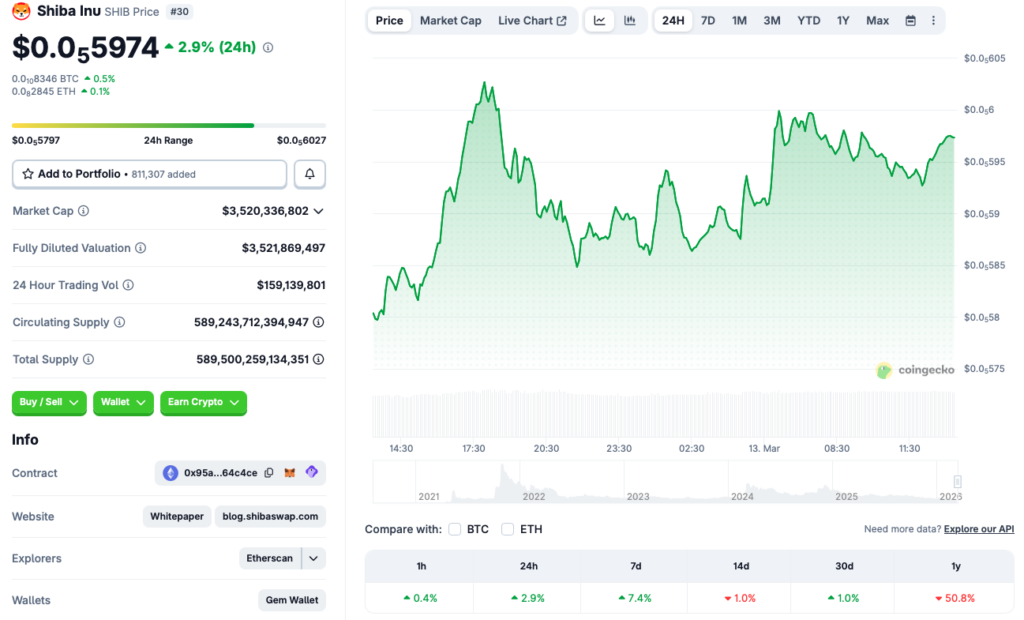The width and height of the screenshot is (1024, 620).
Task: Click the Ethereum network icon beside the contract
Action: click(170, 473)
